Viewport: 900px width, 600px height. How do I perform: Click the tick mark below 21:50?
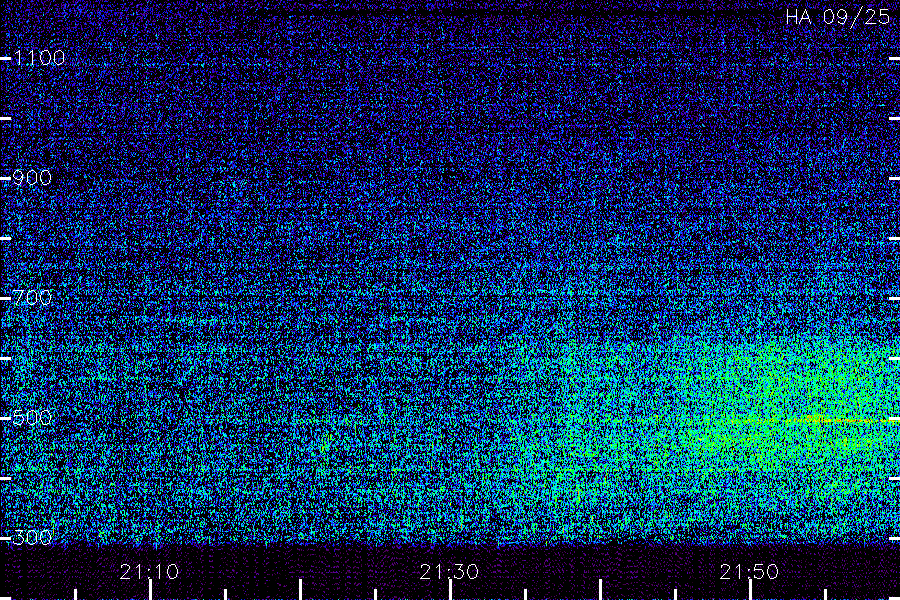pyautogui.click(x=750, y=590)
